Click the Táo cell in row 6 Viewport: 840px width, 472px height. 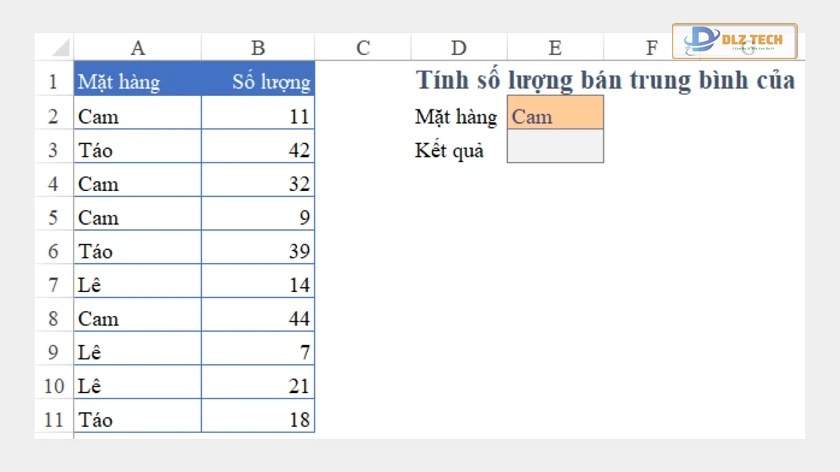(137, 251)
